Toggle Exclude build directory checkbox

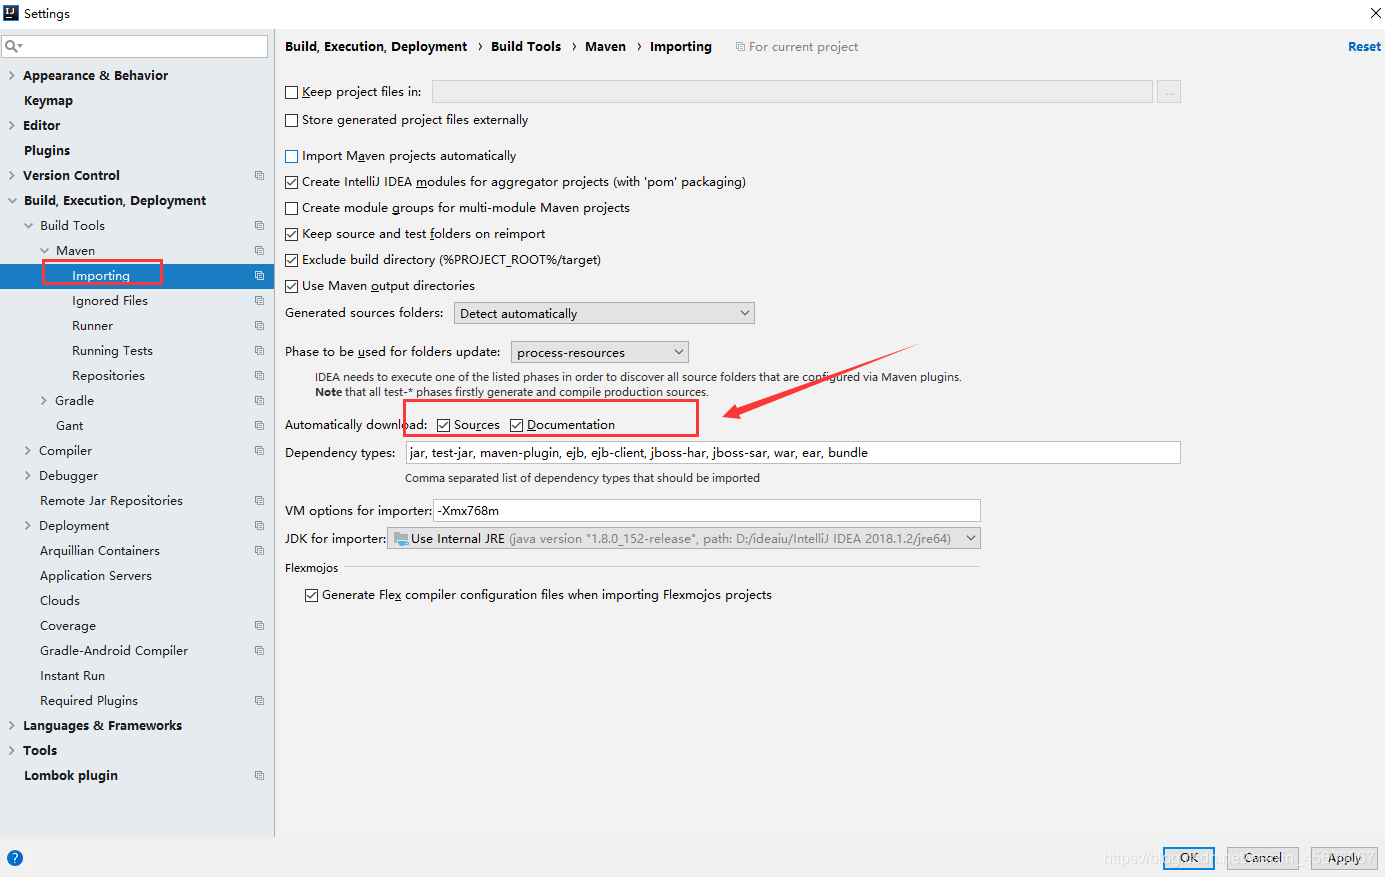[292, 260]
